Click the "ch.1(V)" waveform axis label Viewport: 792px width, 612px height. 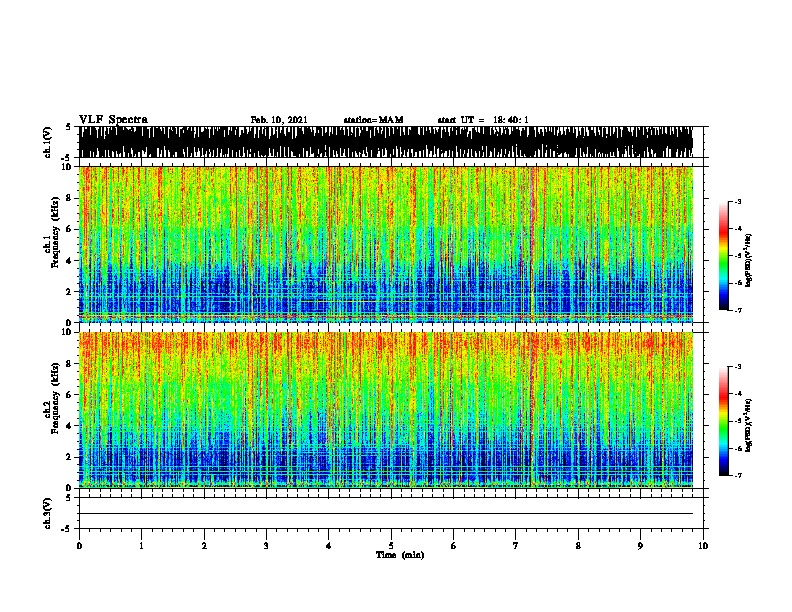(47, 142)
